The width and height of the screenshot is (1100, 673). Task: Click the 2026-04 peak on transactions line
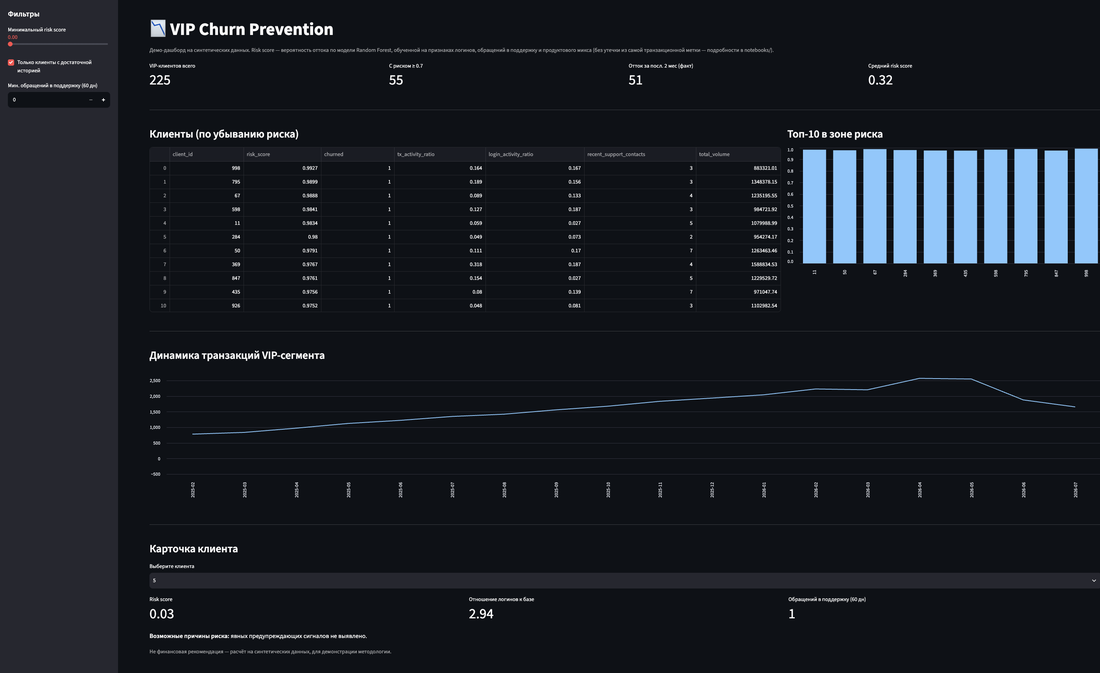coord(920,378)
